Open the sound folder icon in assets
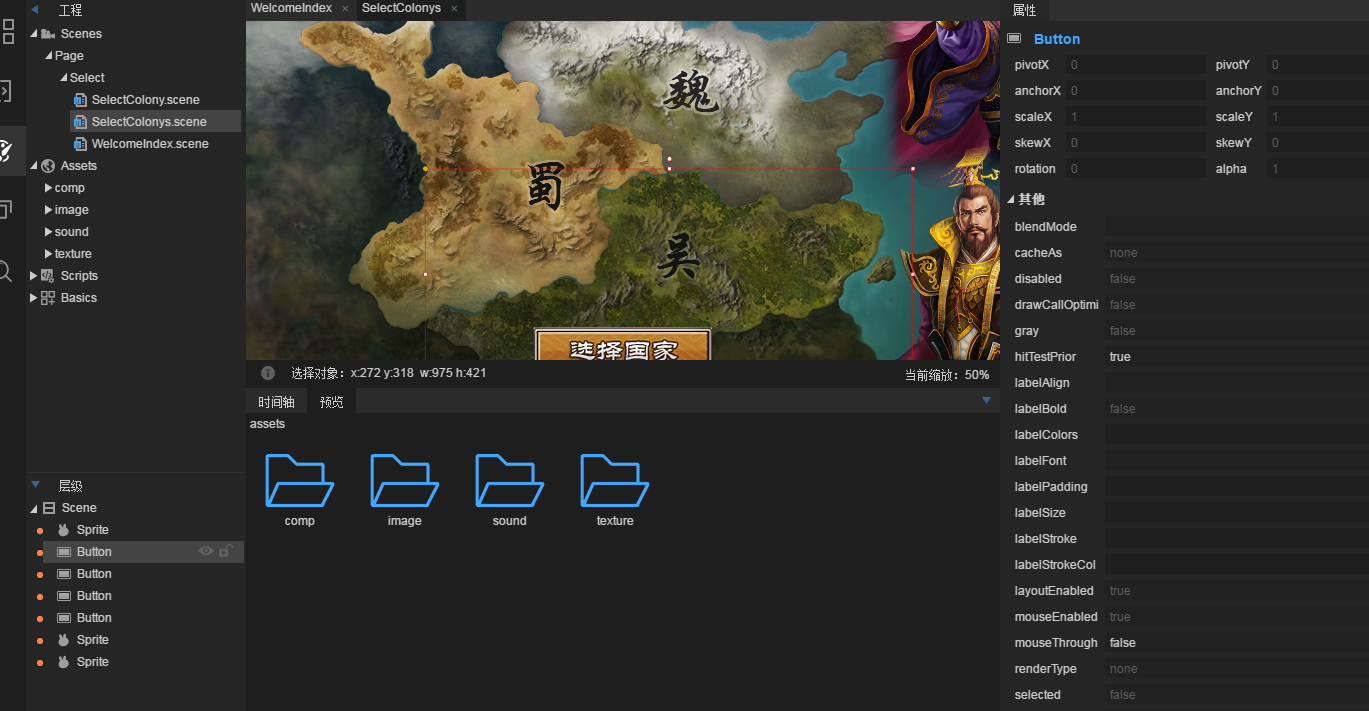 click(509, 481)
